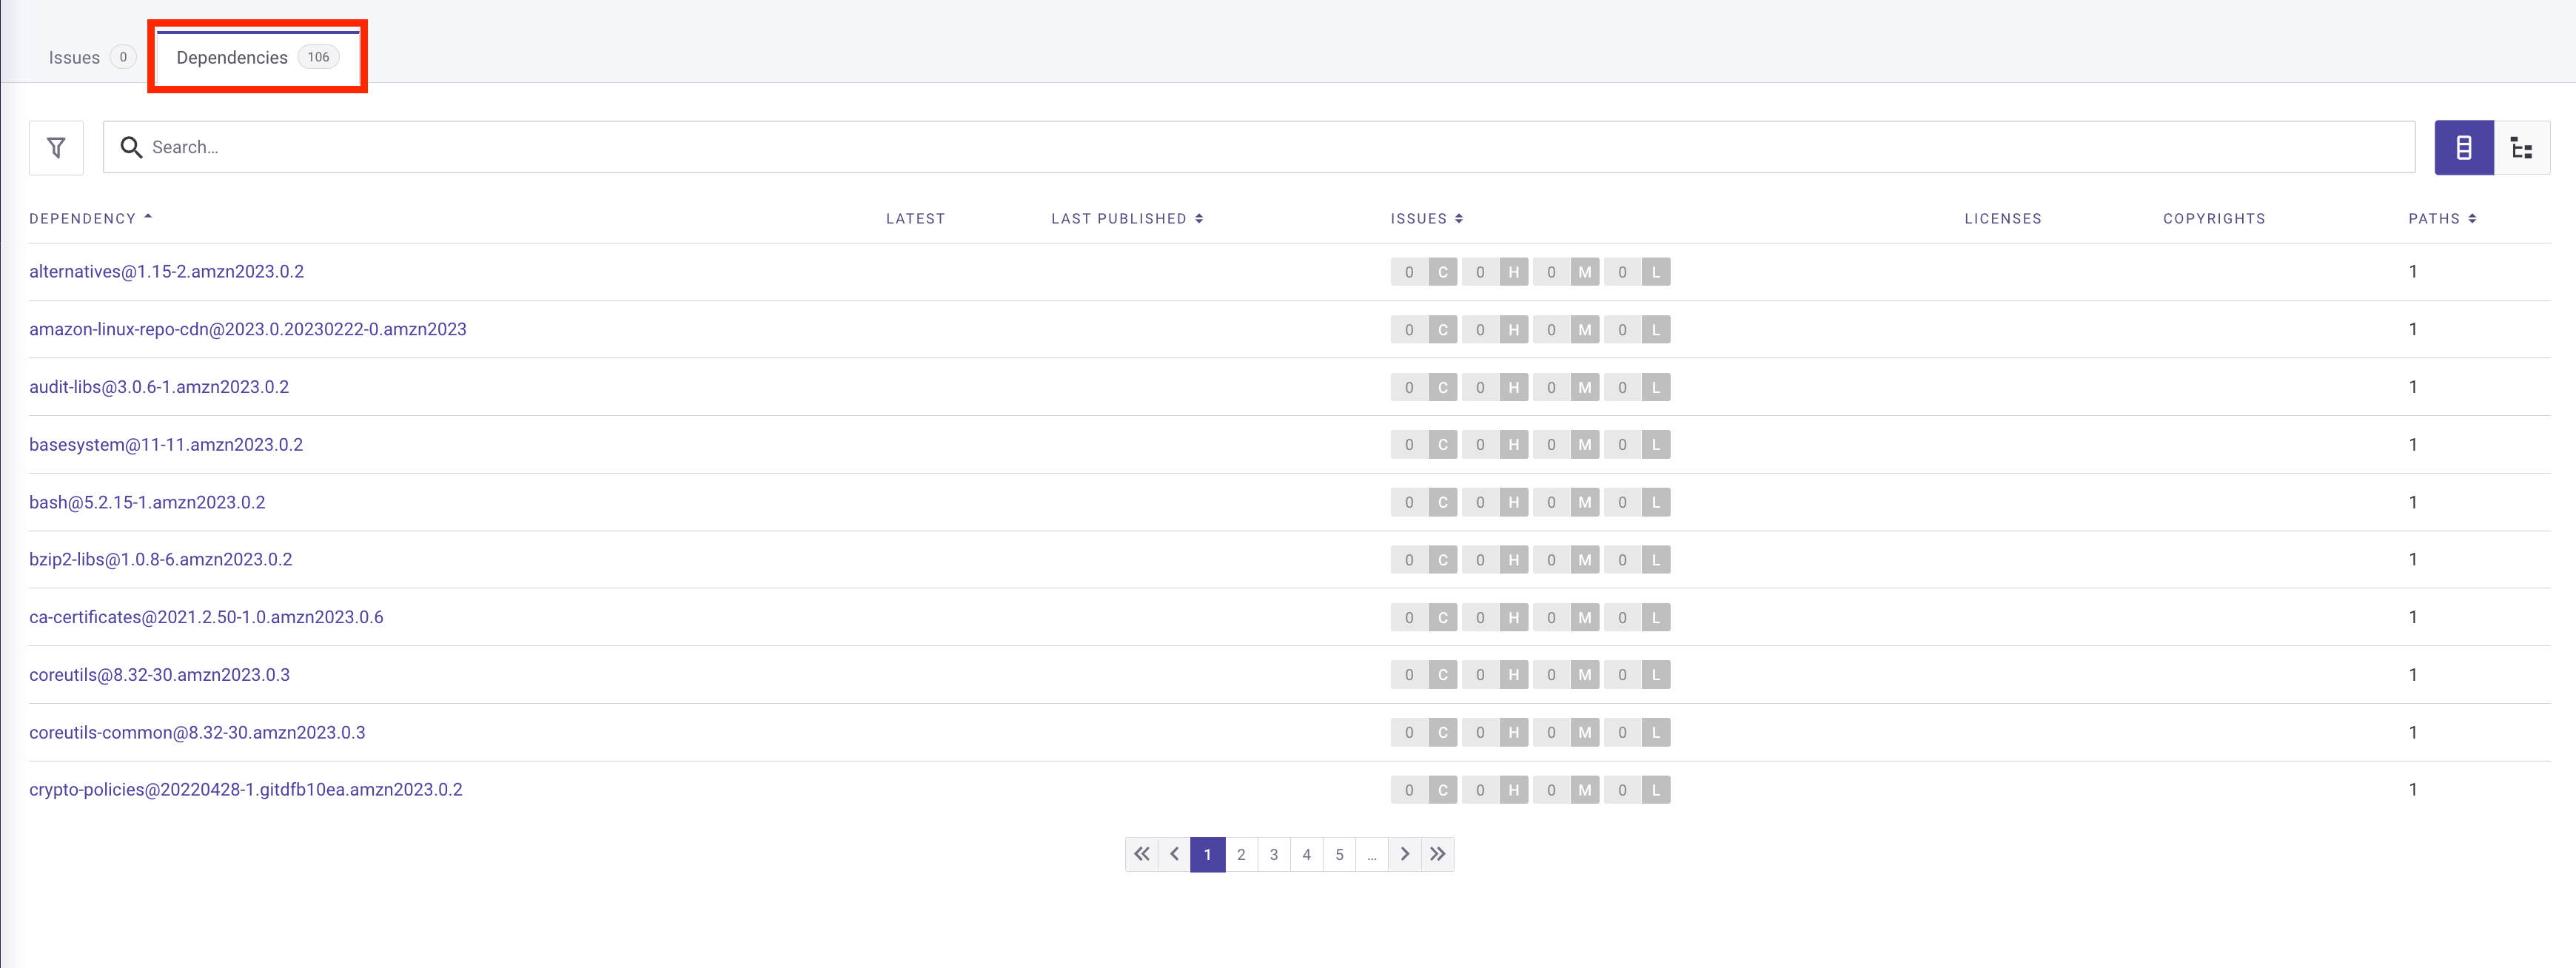This screenshot has height=968, width=2576.
Task: Go to next page arrow
Action: pyautogui.click(x=1404, y=854)
